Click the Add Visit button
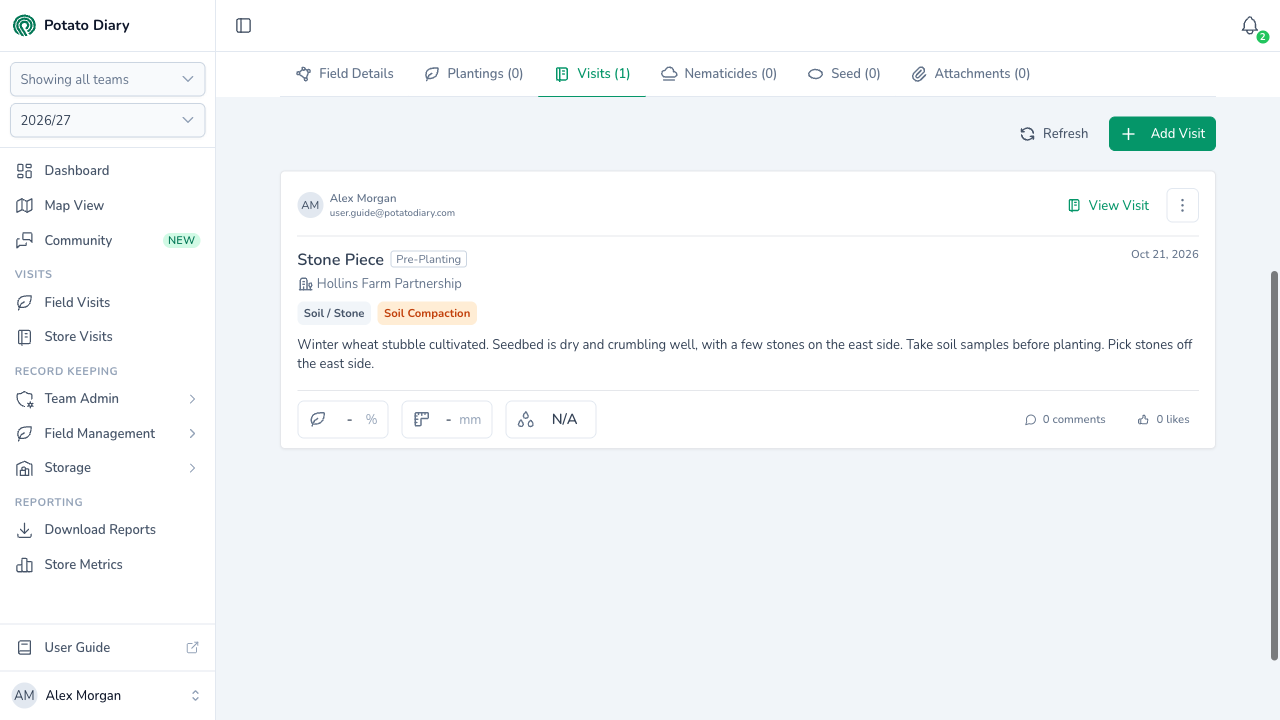This screenshot has width=1280, height=720. [x=1162, y=134]
